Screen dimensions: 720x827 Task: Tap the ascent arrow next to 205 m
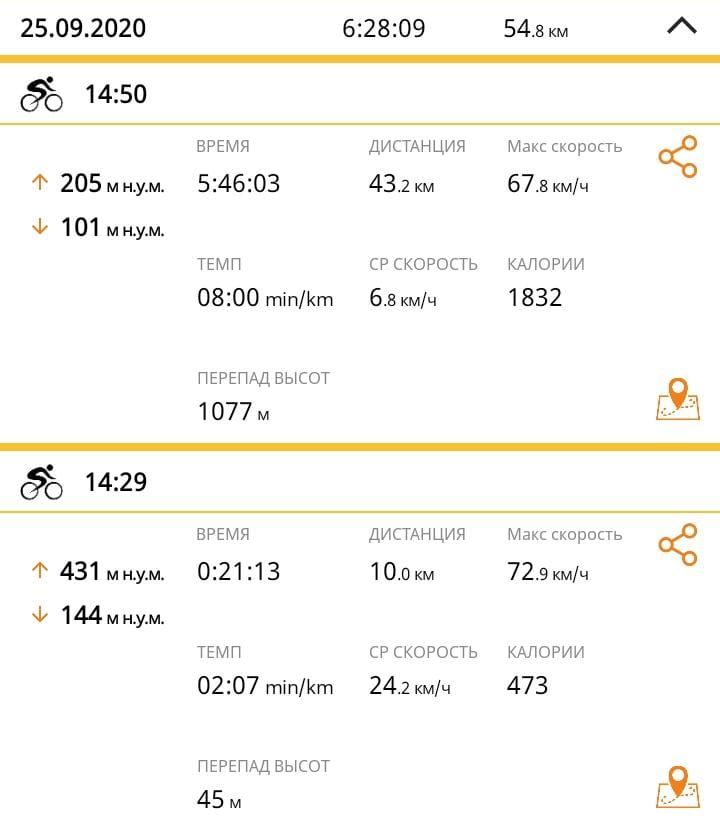[40, 183]
